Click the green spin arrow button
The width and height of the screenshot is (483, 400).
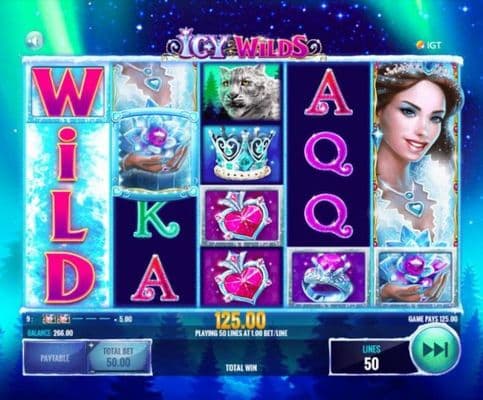pyautogui.click(x=435, y=350)
